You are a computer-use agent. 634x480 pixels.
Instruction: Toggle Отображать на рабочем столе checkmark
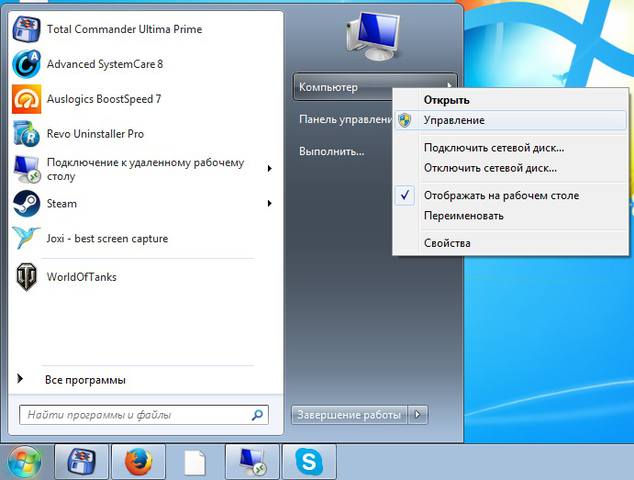point(405,196)
